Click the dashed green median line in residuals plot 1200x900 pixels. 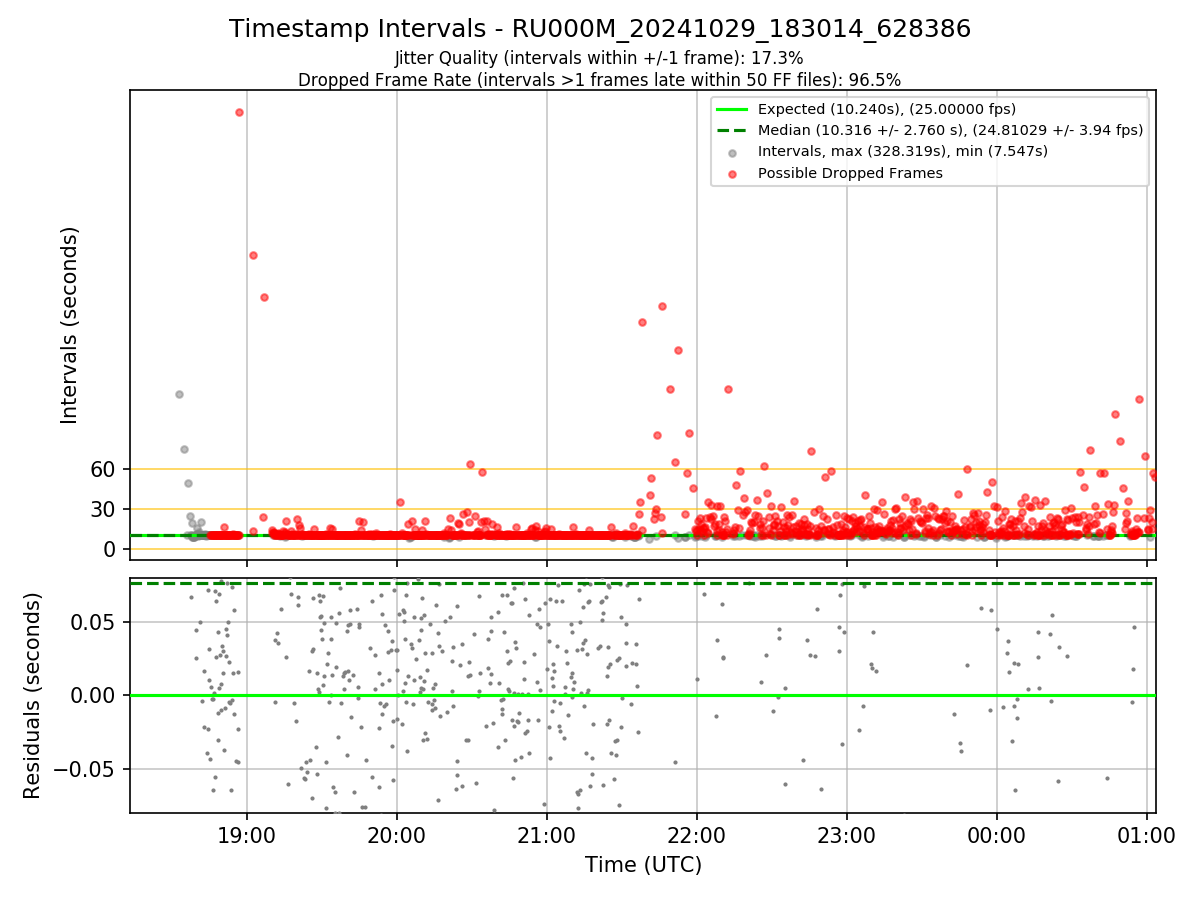tap(643, 583)
